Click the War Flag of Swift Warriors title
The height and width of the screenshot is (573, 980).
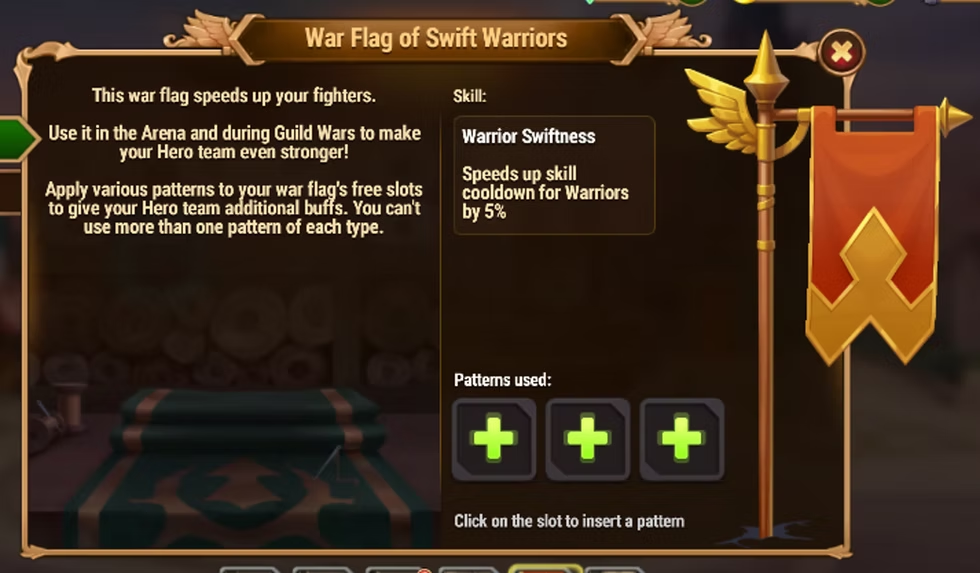click(436, 38)
